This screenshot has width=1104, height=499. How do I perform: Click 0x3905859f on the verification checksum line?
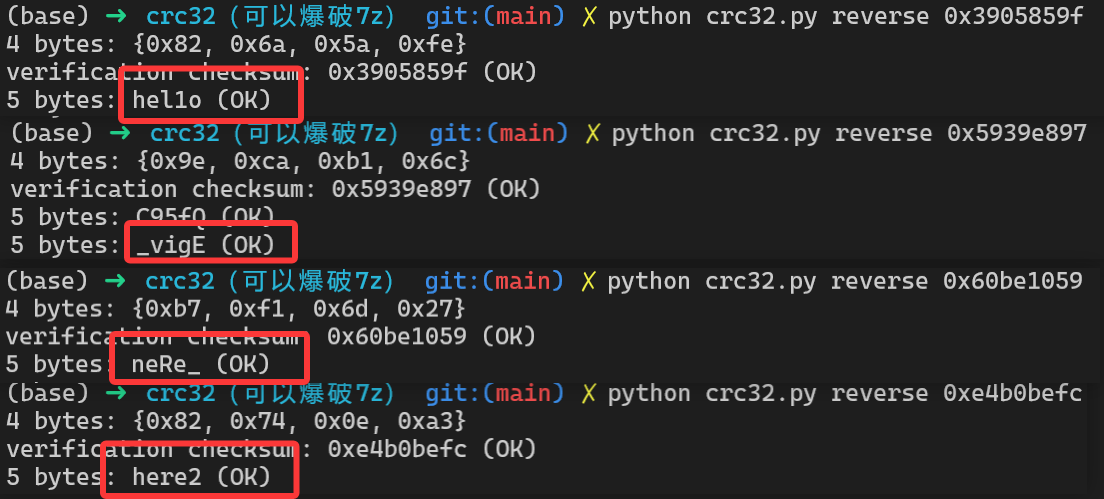pyautogui.click(x=398, y=72)
